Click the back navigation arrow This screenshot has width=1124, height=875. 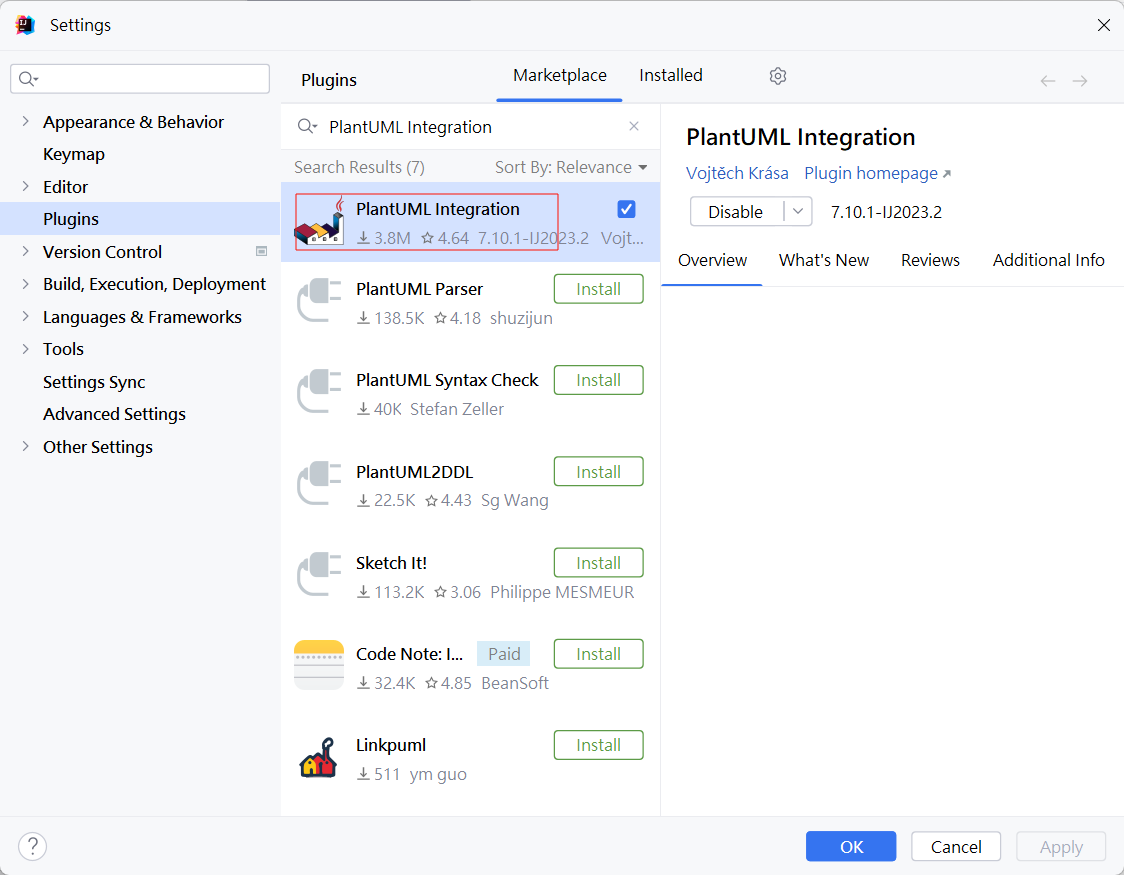tap(1048, 81)
